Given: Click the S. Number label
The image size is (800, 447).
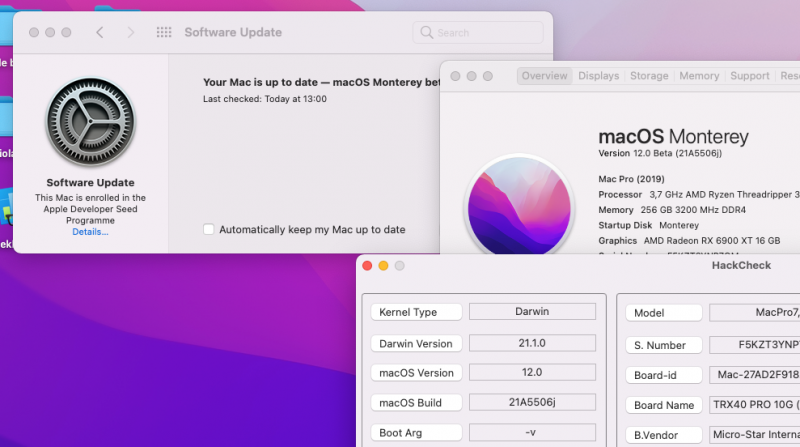Looking at the screenshot, I should point(664,345).
